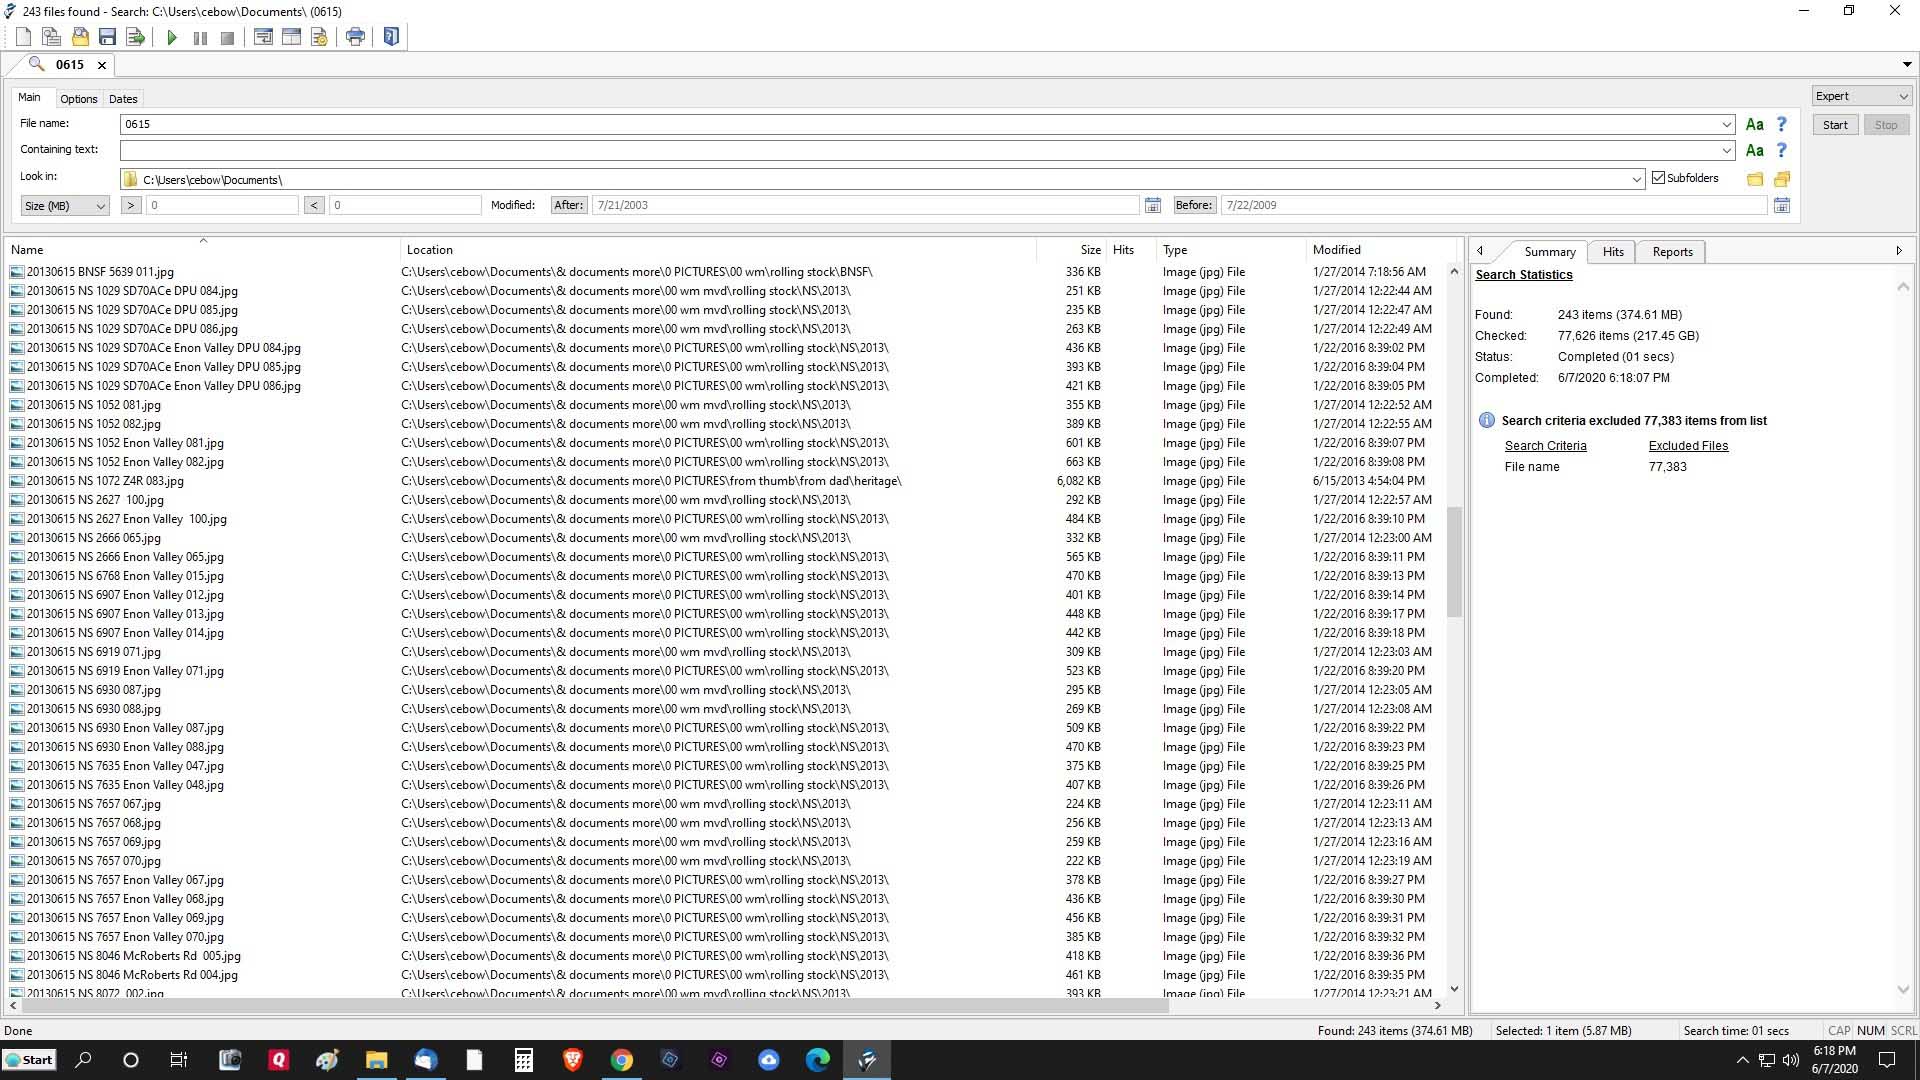Toggle case sensitivity Aa for File name
Image resolution: width=1920 pixels, height=1080 pixels.
click(x=1754, y=125)
